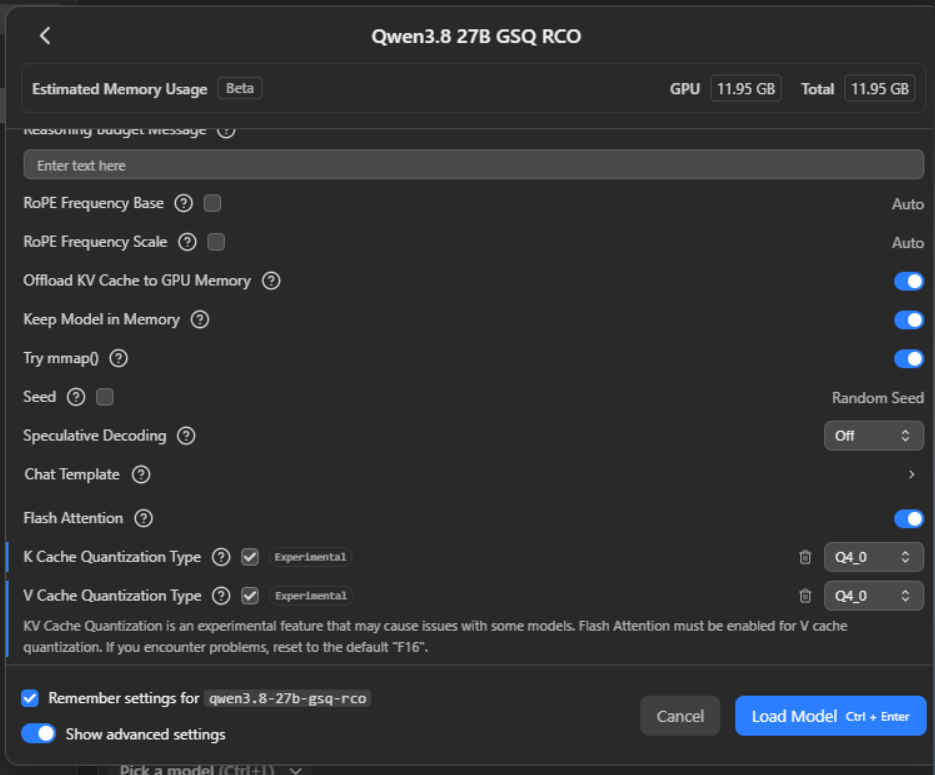Click the GPU 11.95 GB memory value
The width and height of the screenshot is (935, 775).
coord(746,89)
